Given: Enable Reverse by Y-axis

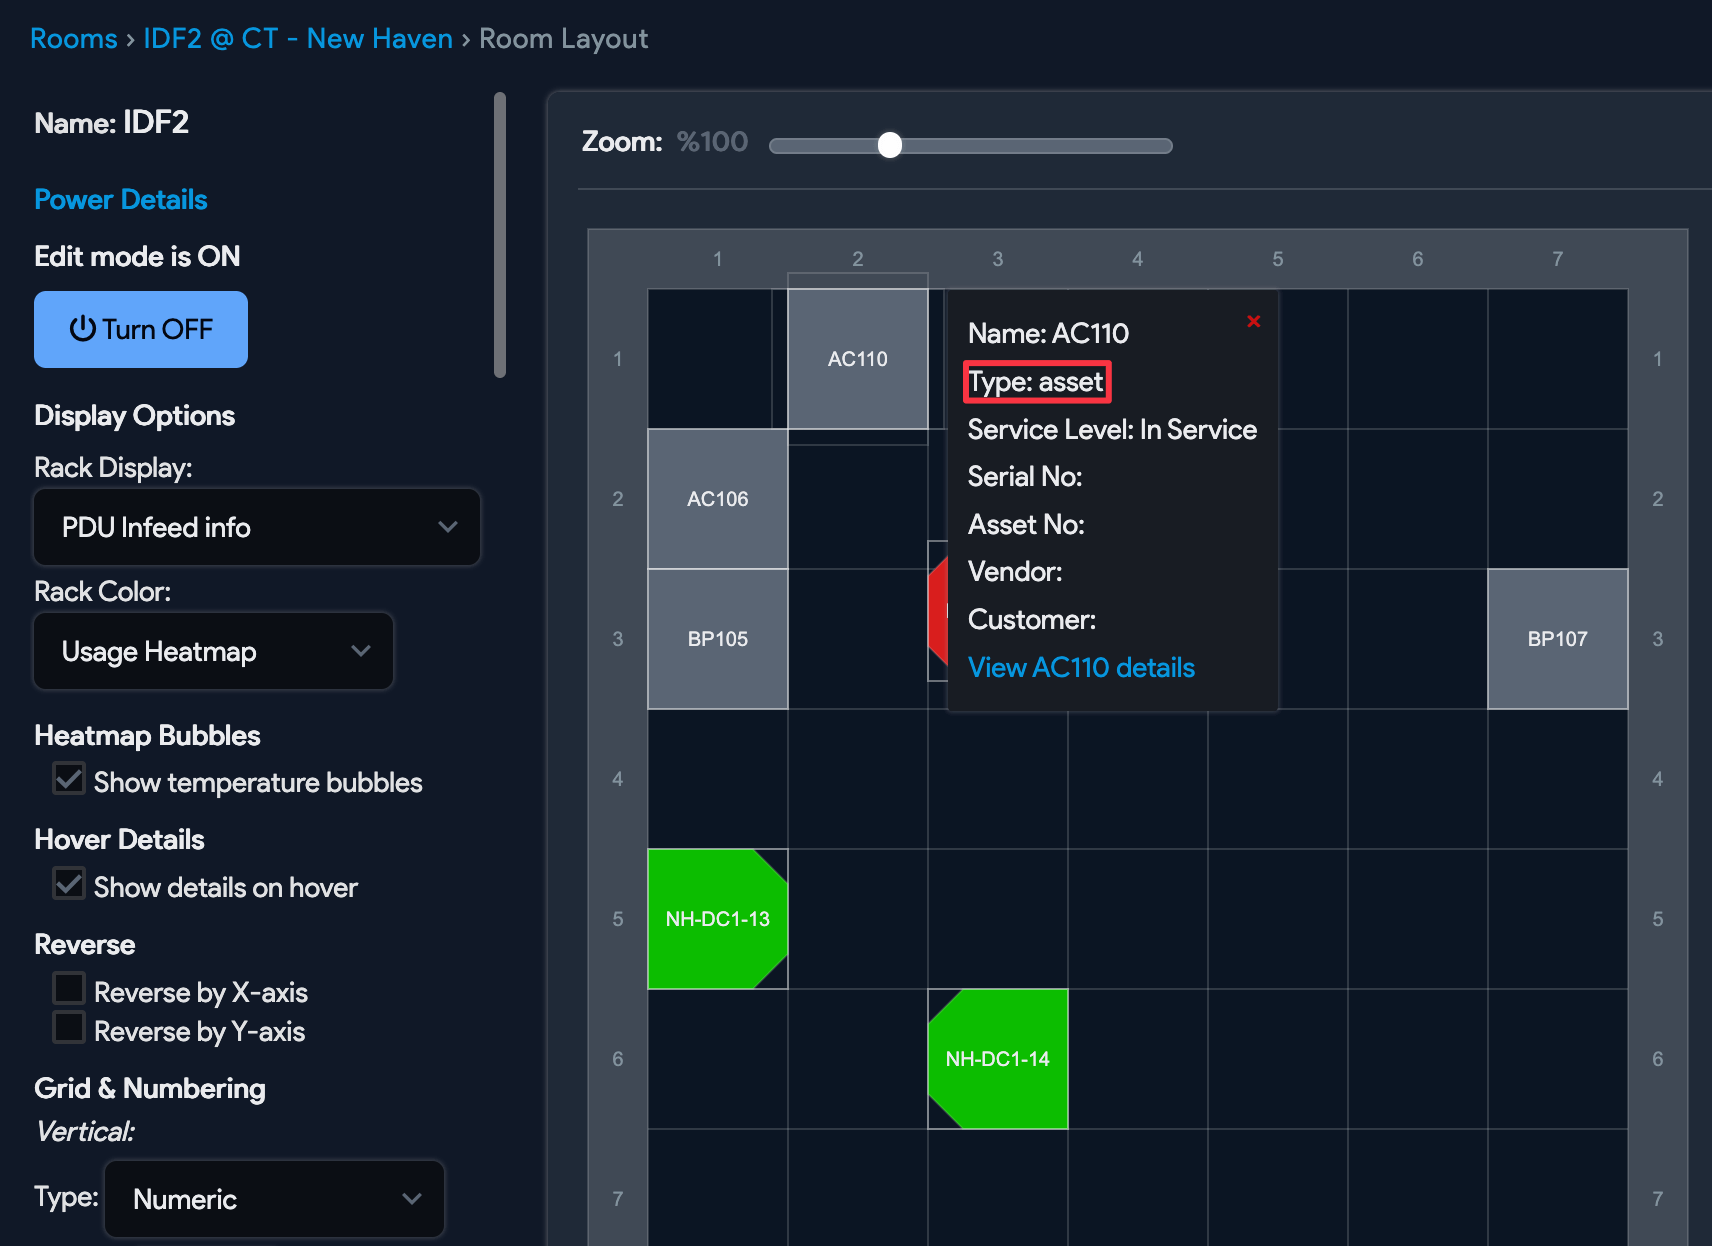Looking at the screenshot, I should pyautogui.click(x=69, y=1029).
